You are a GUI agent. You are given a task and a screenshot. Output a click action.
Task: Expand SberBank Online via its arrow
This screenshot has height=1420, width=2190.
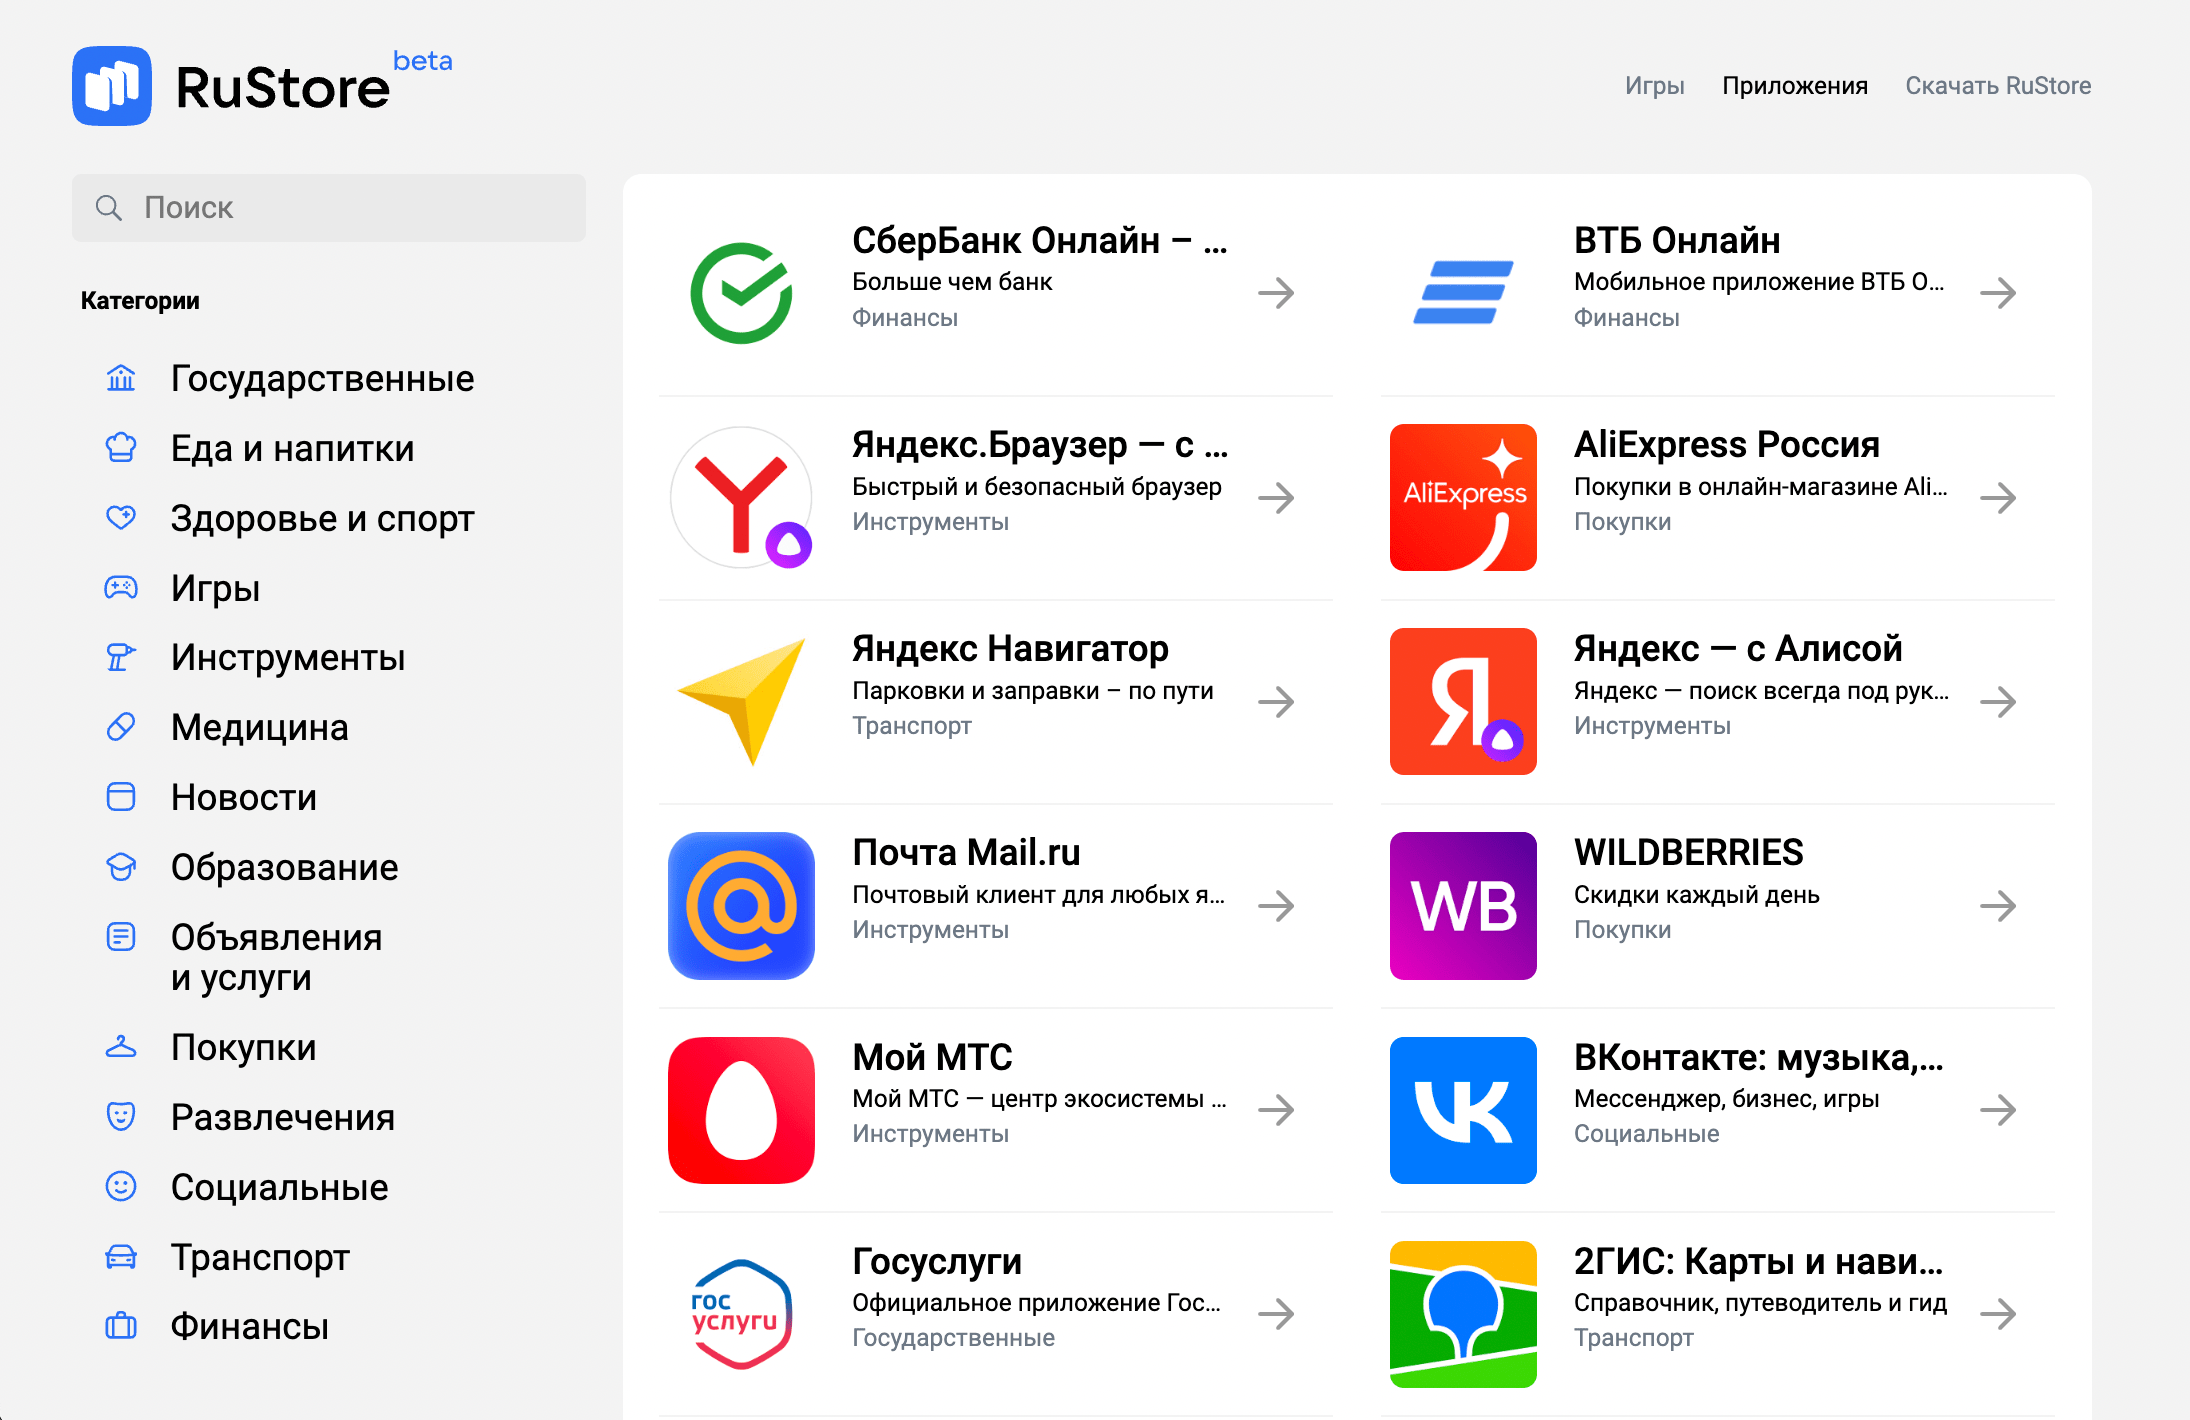point(1276,293)
